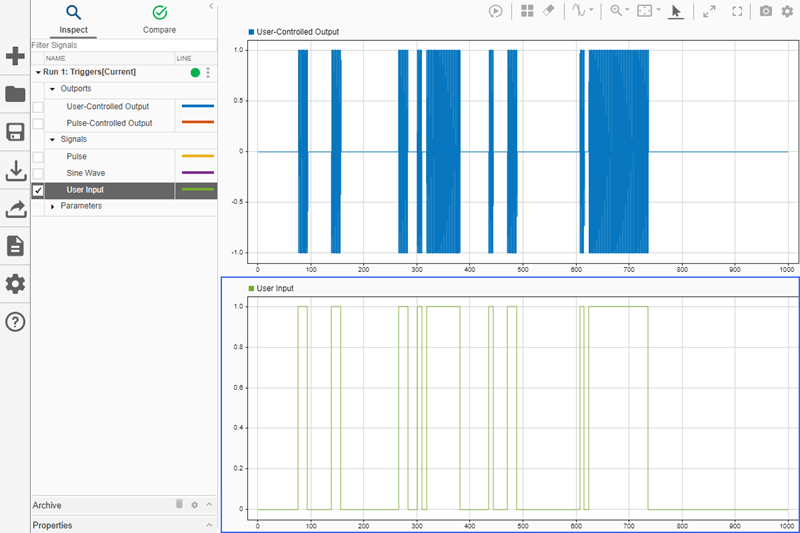
Task: Switch to the Compare tab
Action: tap(159, 19)
